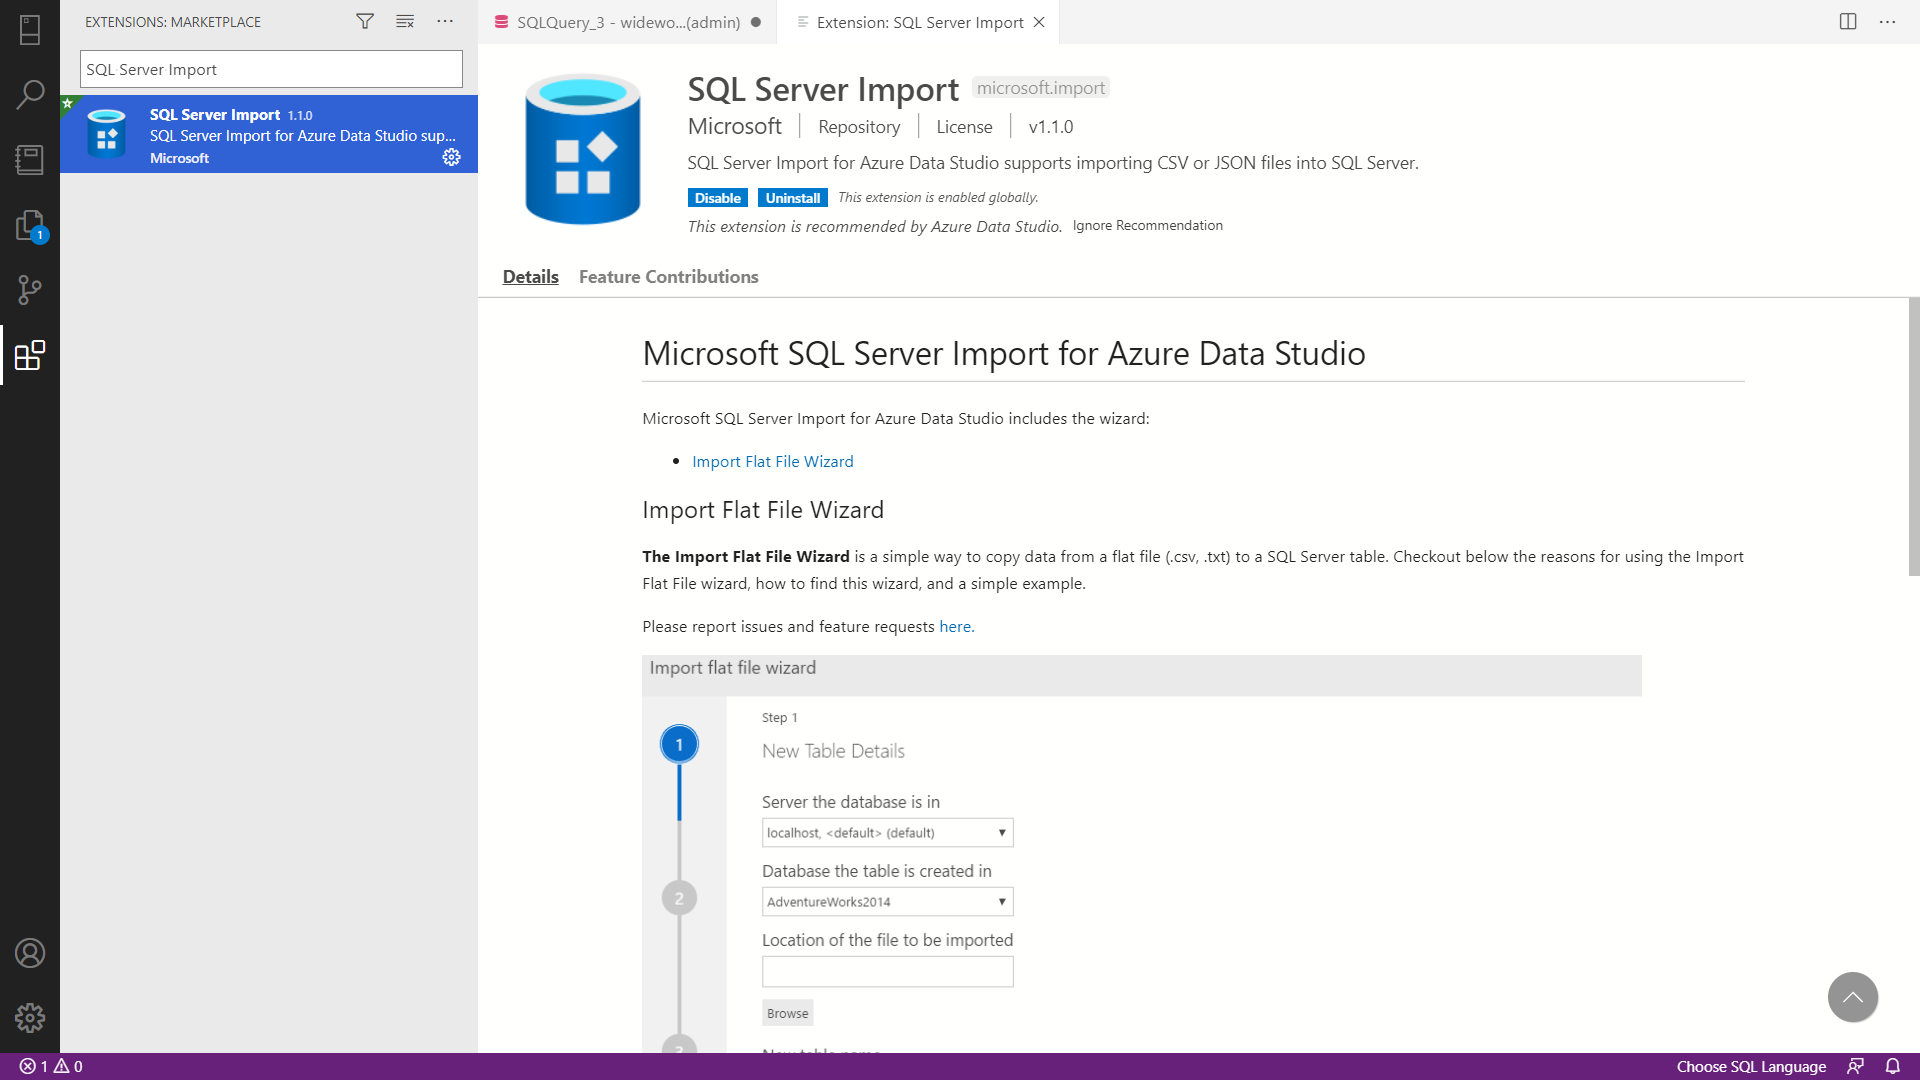
Task: Click the Disable extension button
Action: [718, 198]
